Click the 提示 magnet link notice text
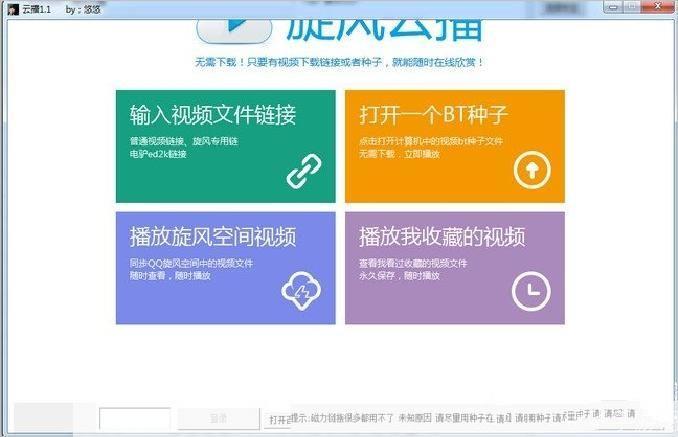The height and width of the screenshot is (437, 678). [x=463, y=418]
